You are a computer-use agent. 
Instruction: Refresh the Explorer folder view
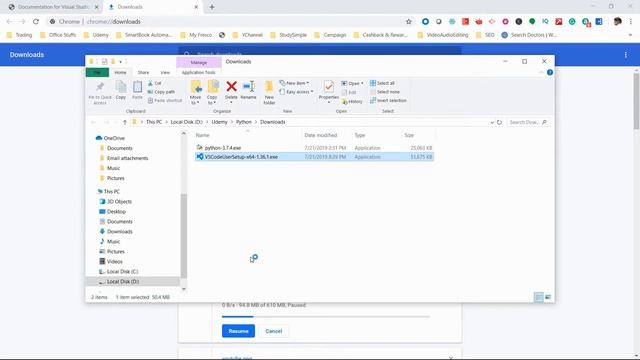(499, 122)
